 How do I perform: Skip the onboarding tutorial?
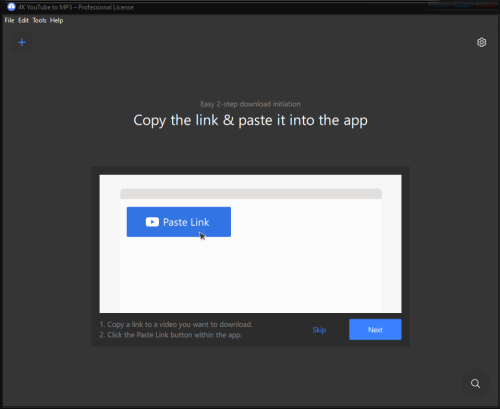pyautogui.click(x=319, y=330)
